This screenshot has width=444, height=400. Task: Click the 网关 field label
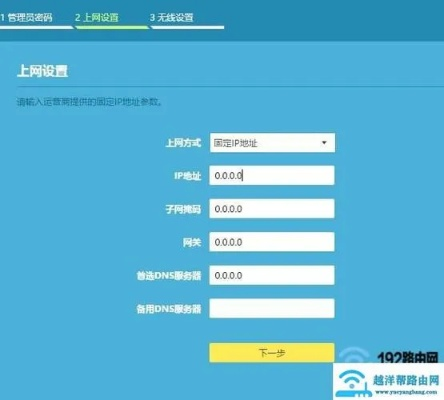click(x=192, y=242)
